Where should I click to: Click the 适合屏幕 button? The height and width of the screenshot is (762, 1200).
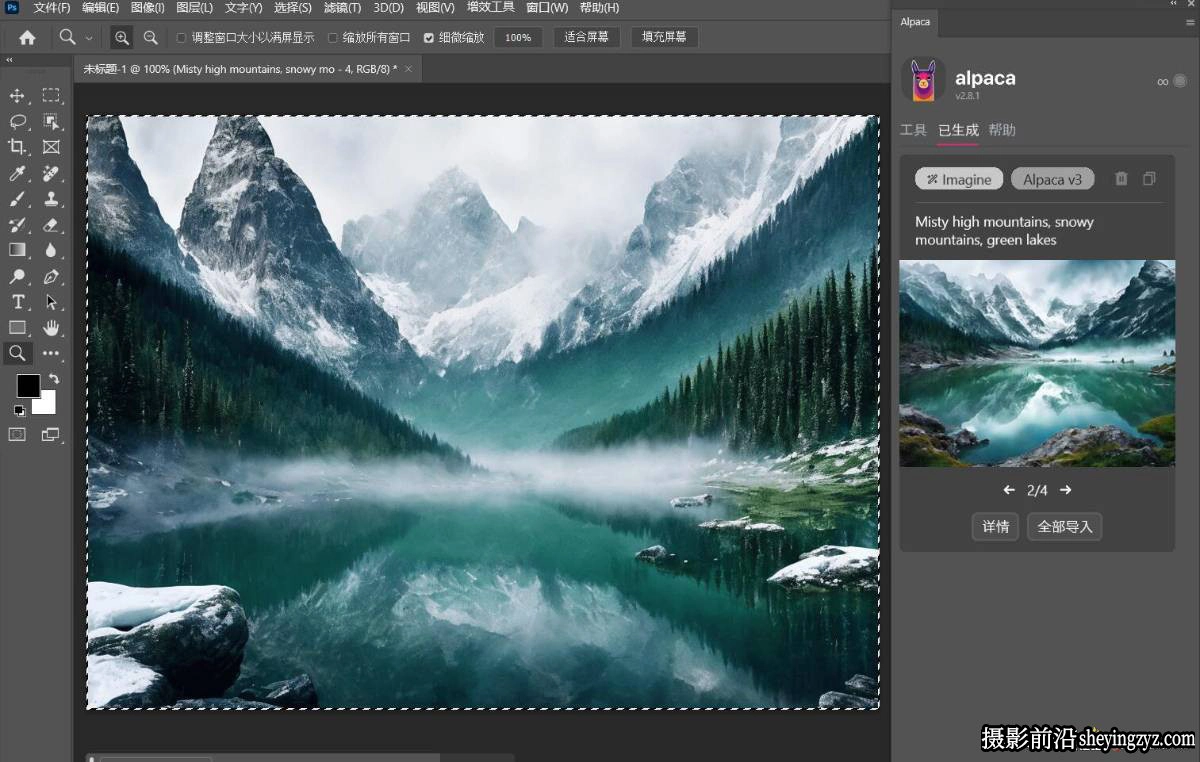(586, 38)
